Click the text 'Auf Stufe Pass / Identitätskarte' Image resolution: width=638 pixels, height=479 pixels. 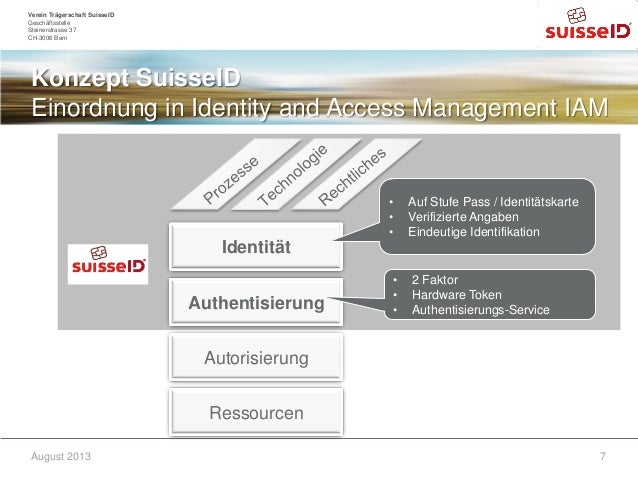point(493,201)
